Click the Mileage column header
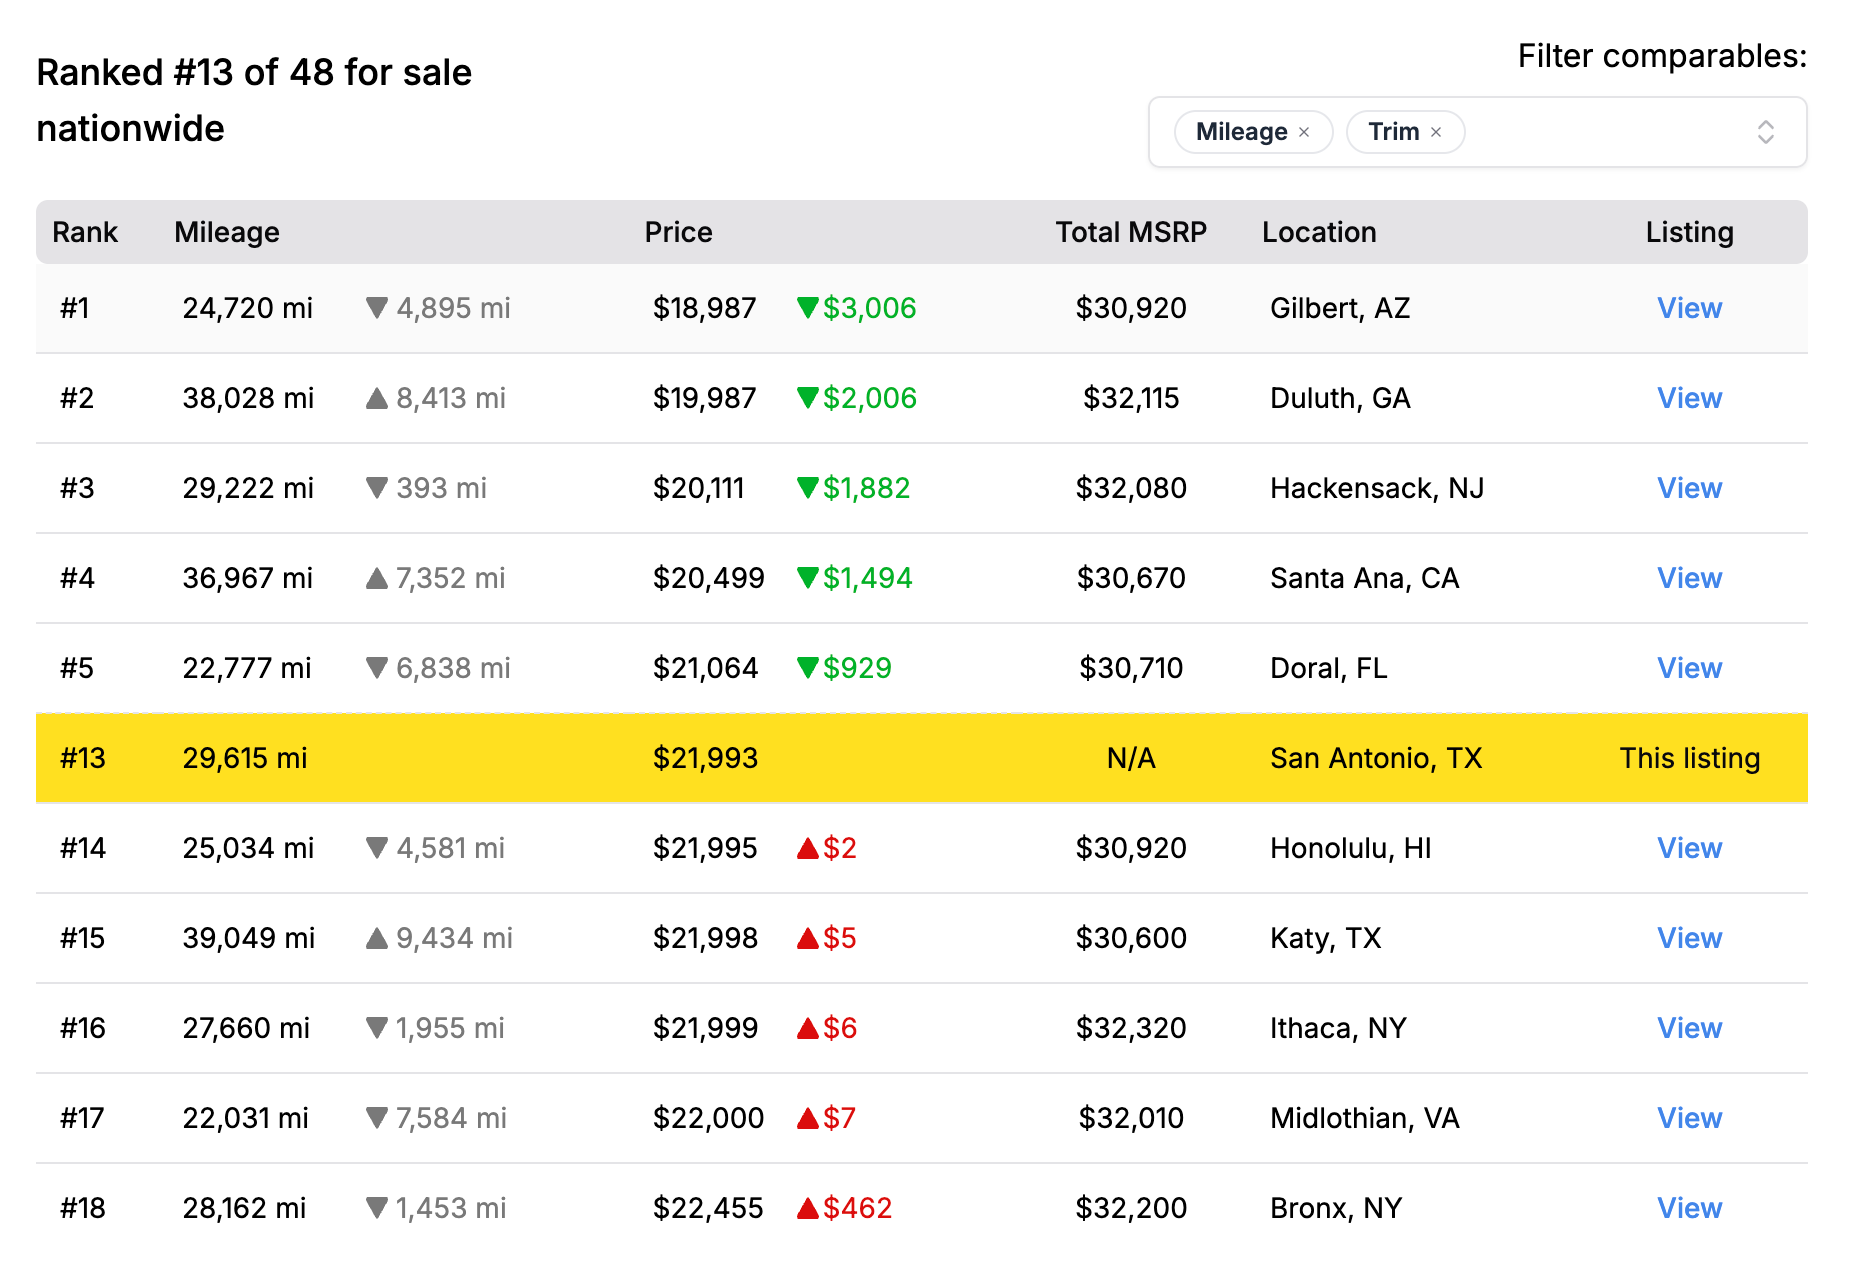The image size is (1850, 1268). click(227, 232)
